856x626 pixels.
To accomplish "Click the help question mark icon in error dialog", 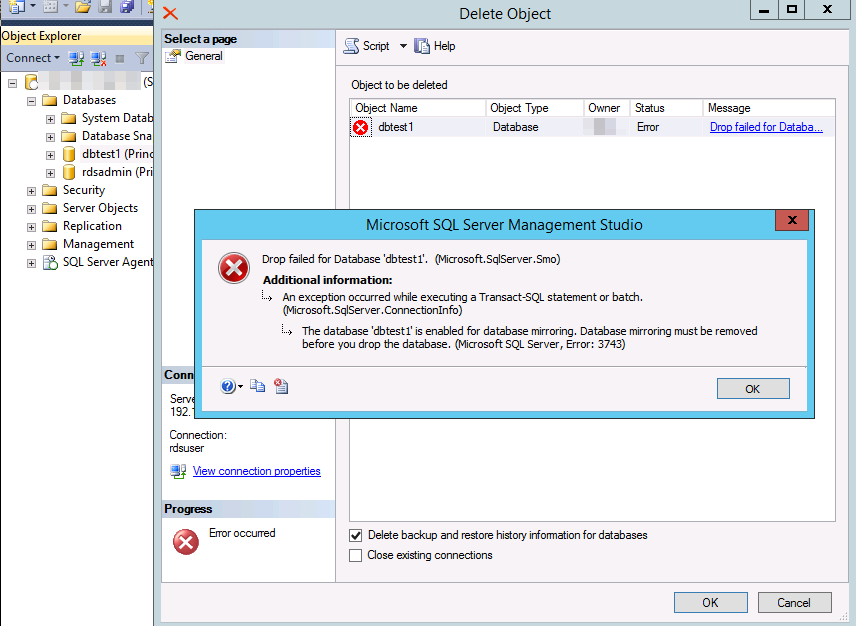I will [x=228, y=386].
